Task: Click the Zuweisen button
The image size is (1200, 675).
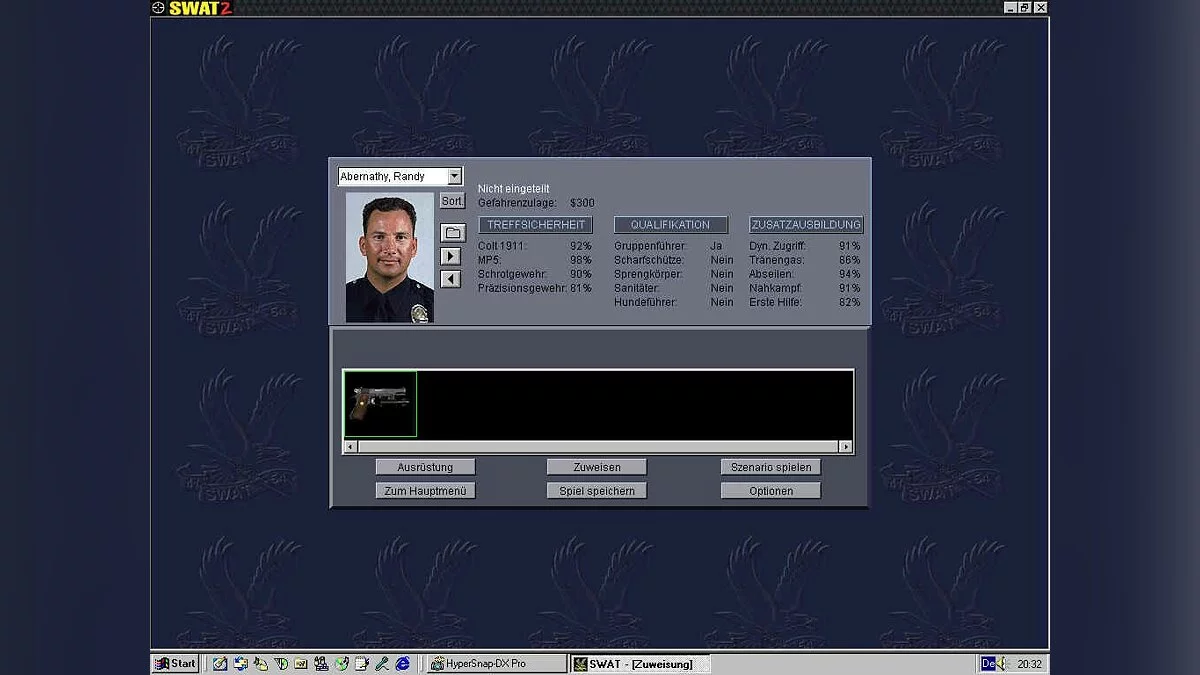Action: 597,467
